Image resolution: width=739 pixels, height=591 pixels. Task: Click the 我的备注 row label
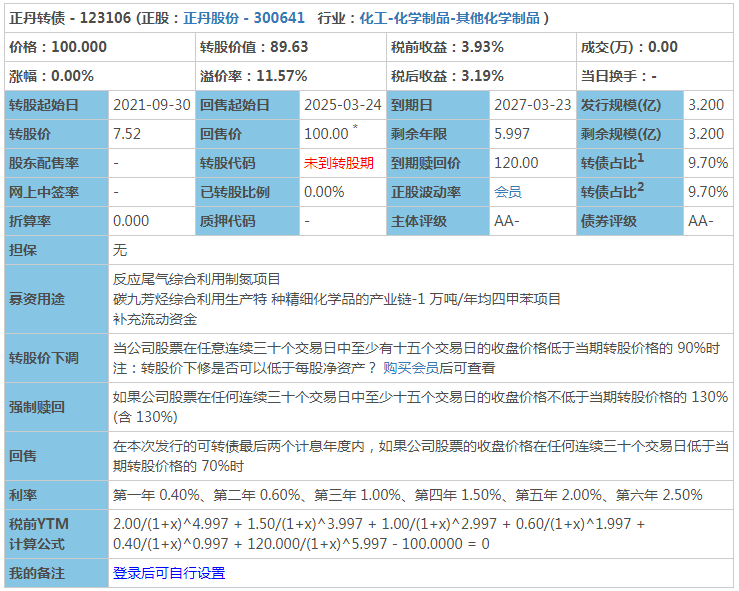[x=57, y=573]
